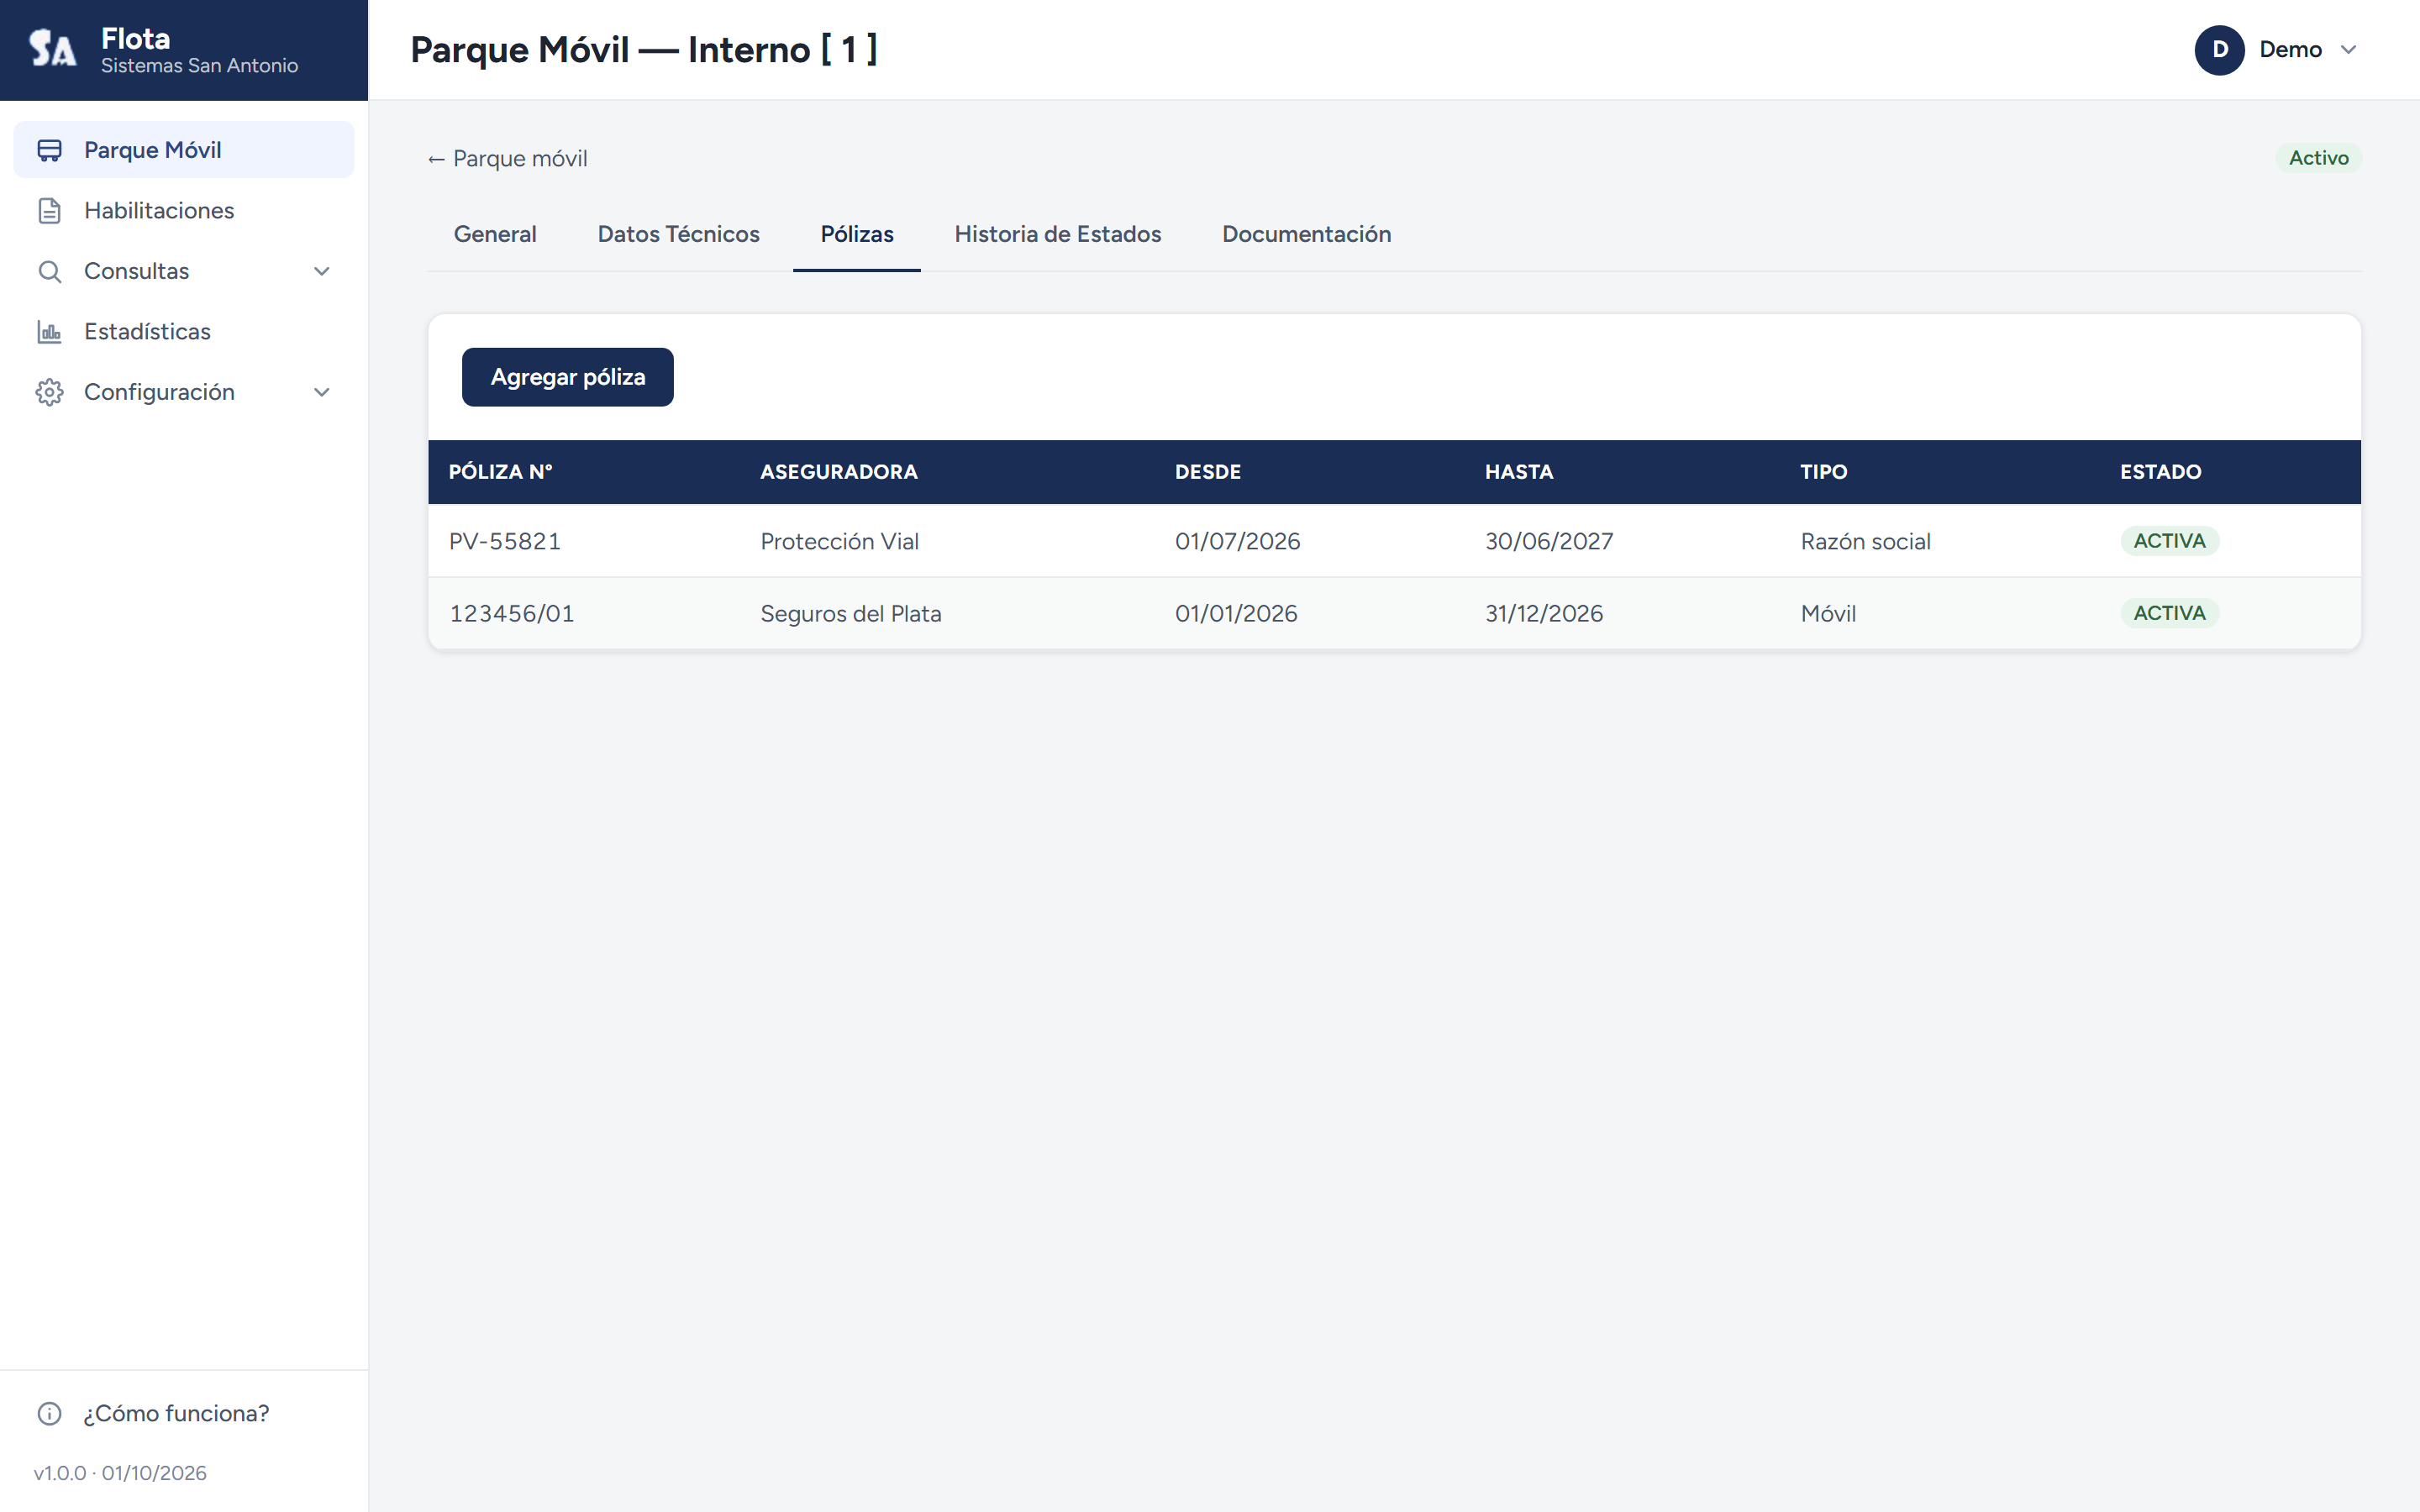Viewport: 2420px width, 1512px height.
Task: Open the Demo user dropdown arrow
Action: coord(2348,50)
